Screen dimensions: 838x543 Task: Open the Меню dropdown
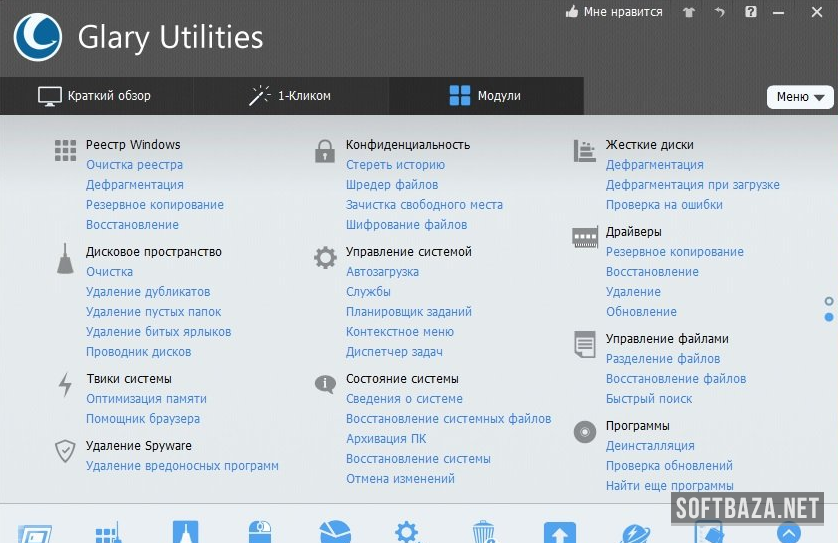coord(799,97)
